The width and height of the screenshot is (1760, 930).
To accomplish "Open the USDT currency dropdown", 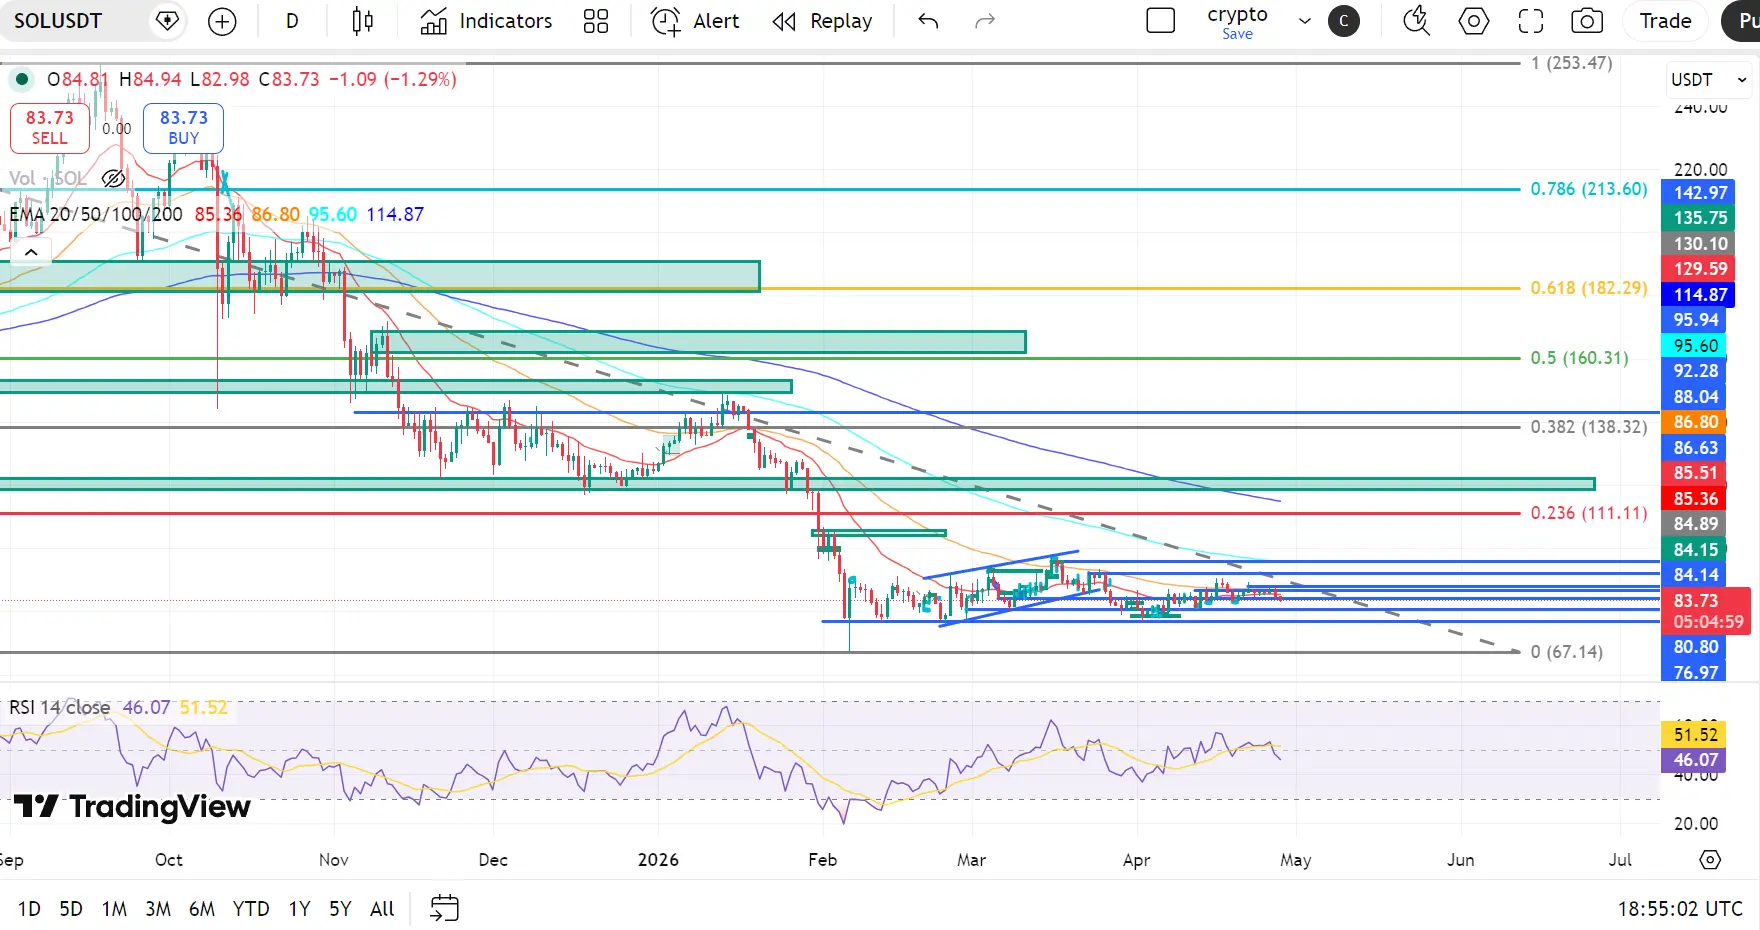I will (x=1708, y=79).
